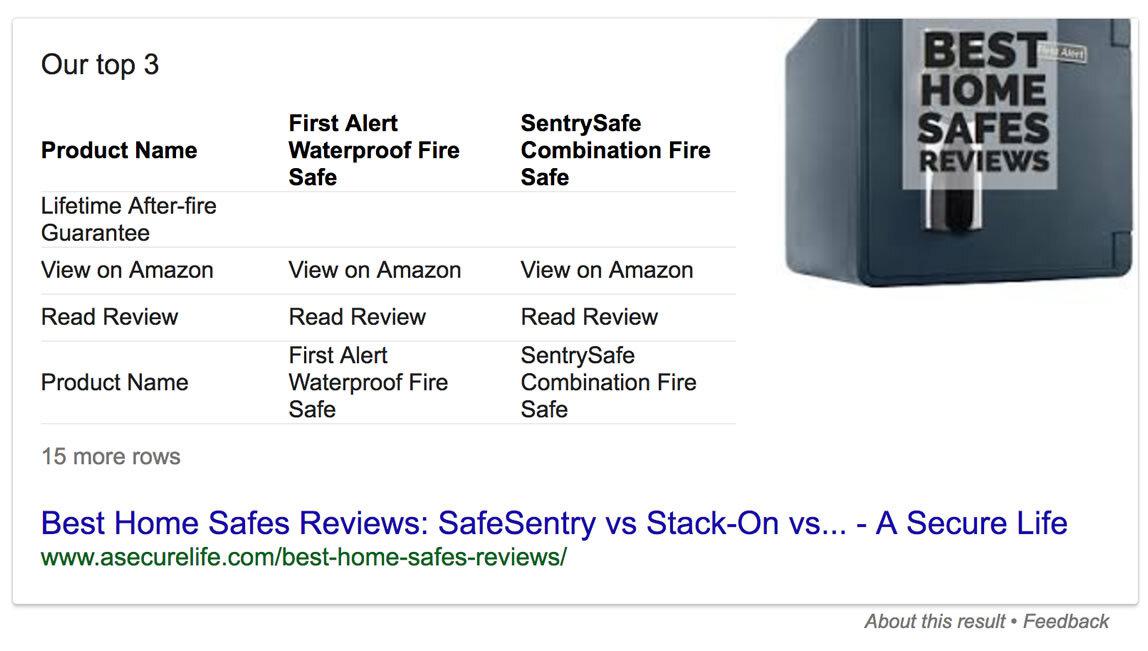
Task: Click the non-bold First Alert Waterproof Fire Safe cell
Action: (368, 383)
